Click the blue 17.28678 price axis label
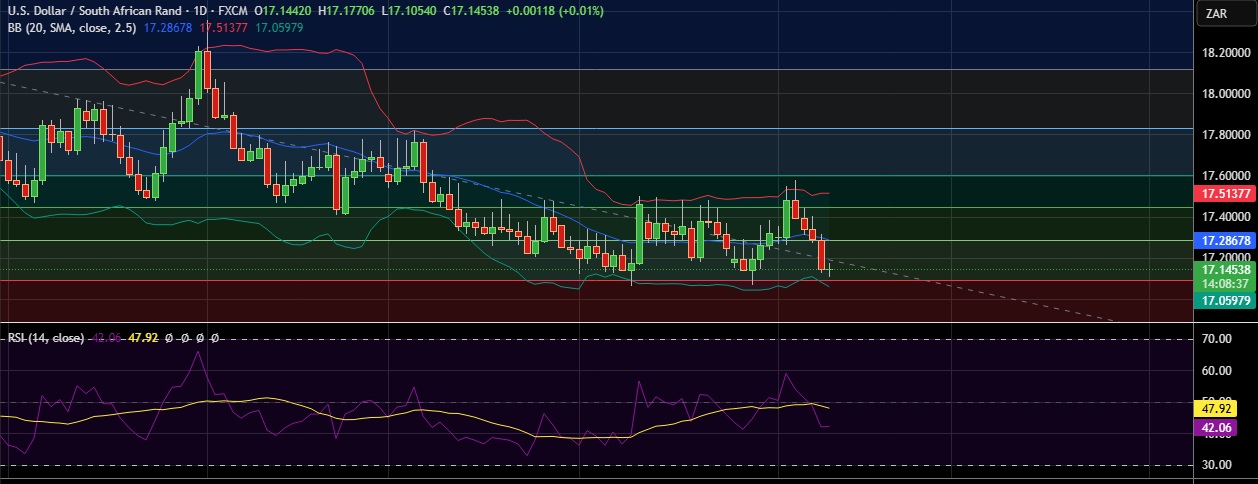The height and width of the screenshot is (484, 1258). click(x=1226, y=241)
